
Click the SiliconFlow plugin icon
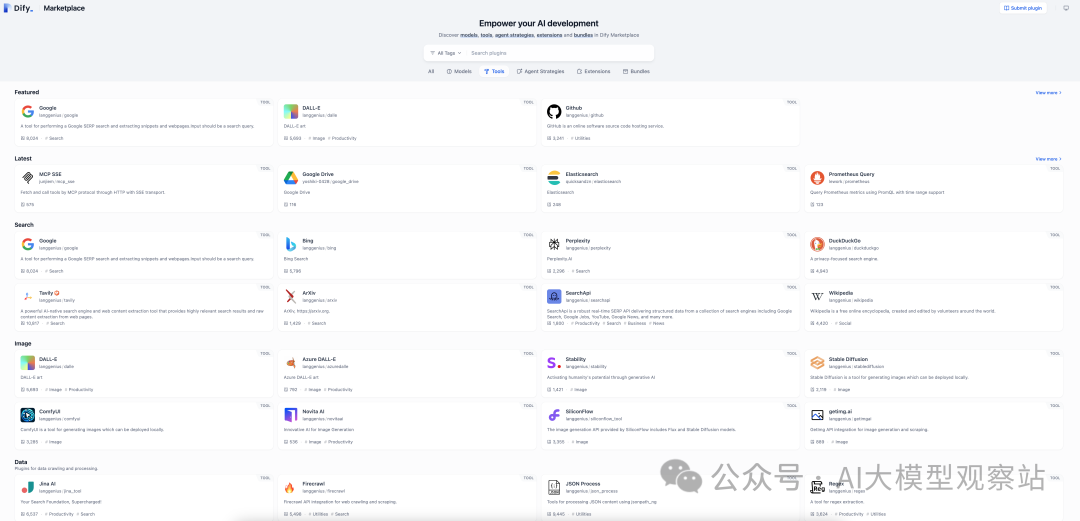click(554, 415)
